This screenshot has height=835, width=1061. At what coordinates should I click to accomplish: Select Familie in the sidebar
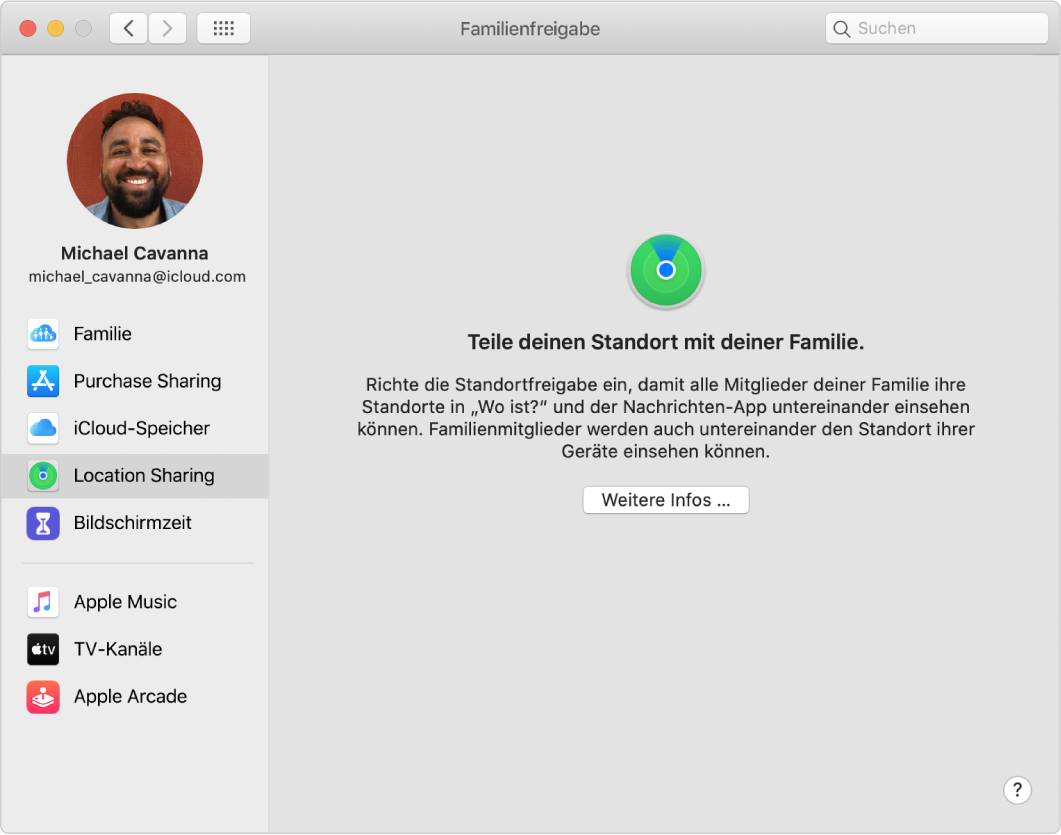coord(135,334)
